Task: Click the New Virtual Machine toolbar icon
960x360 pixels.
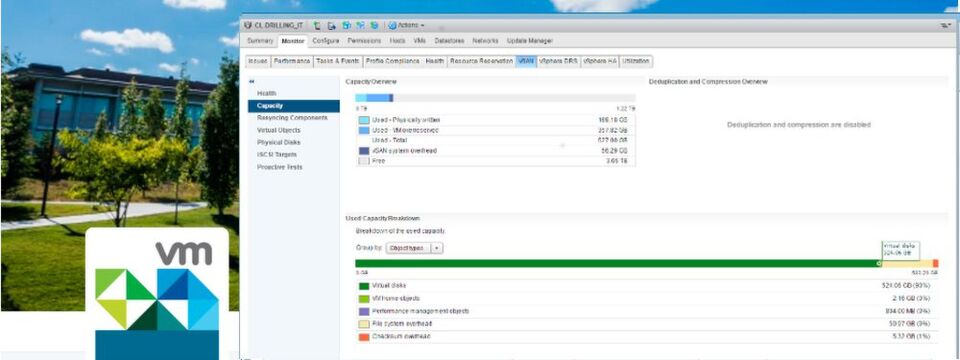Action: point(346,26)
